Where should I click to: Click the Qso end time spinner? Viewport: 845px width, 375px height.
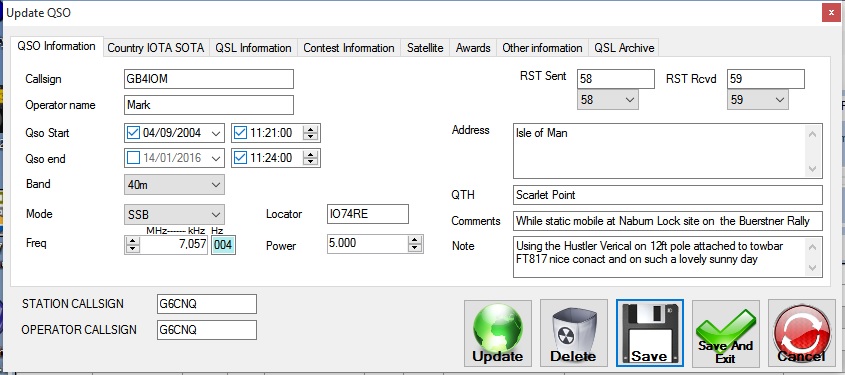pos(310,158)
